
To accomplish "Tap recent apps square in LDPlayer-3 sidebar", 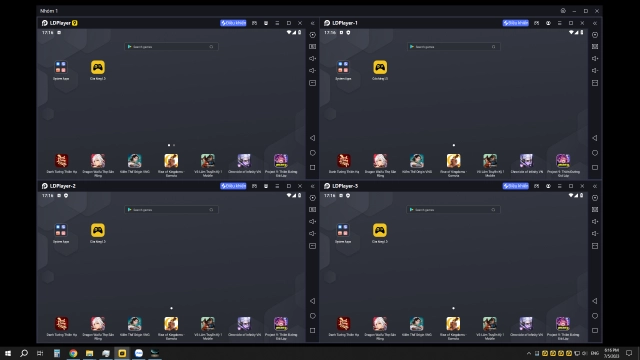I will pos(595,330).
